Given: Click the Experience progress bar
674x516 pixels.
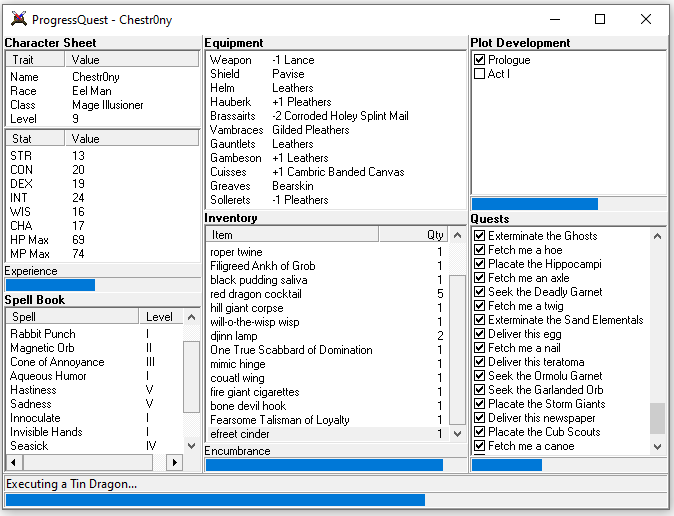Looking at the screenshot, I should coord(102,285).
